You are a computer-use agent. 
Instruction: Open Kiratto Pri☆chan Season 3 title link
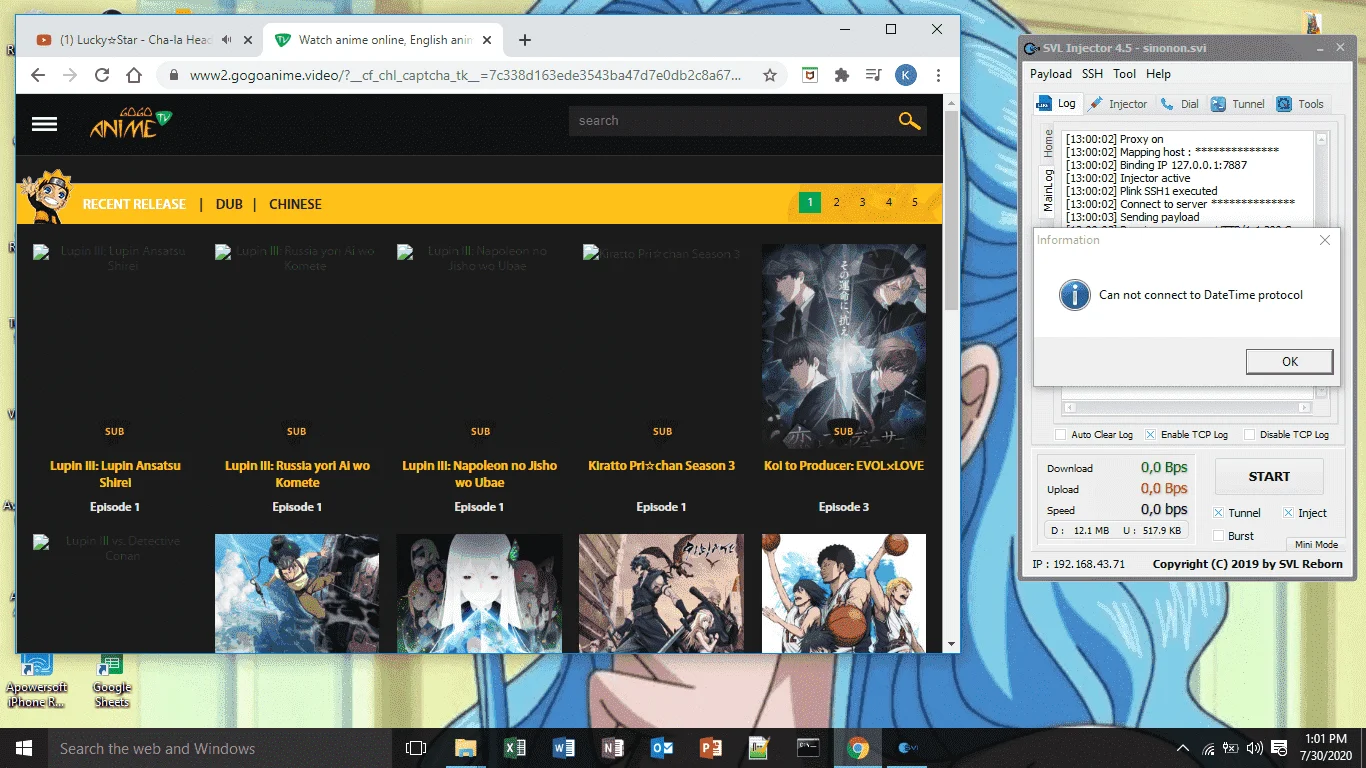coord(662,465)
